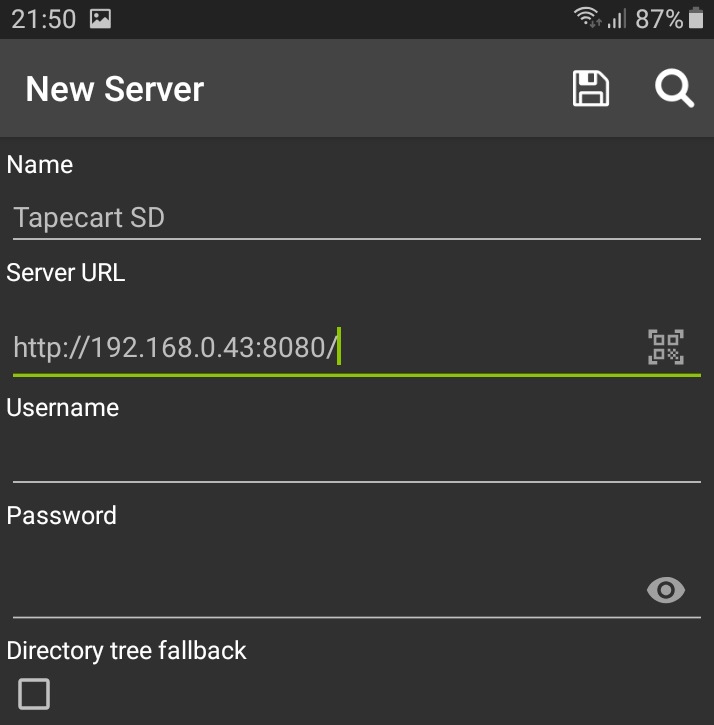Image resolution: width=714 pixels, height=725 pixels.
Task: Scan server URL using QR code icon
Action: tap(665, 347)
